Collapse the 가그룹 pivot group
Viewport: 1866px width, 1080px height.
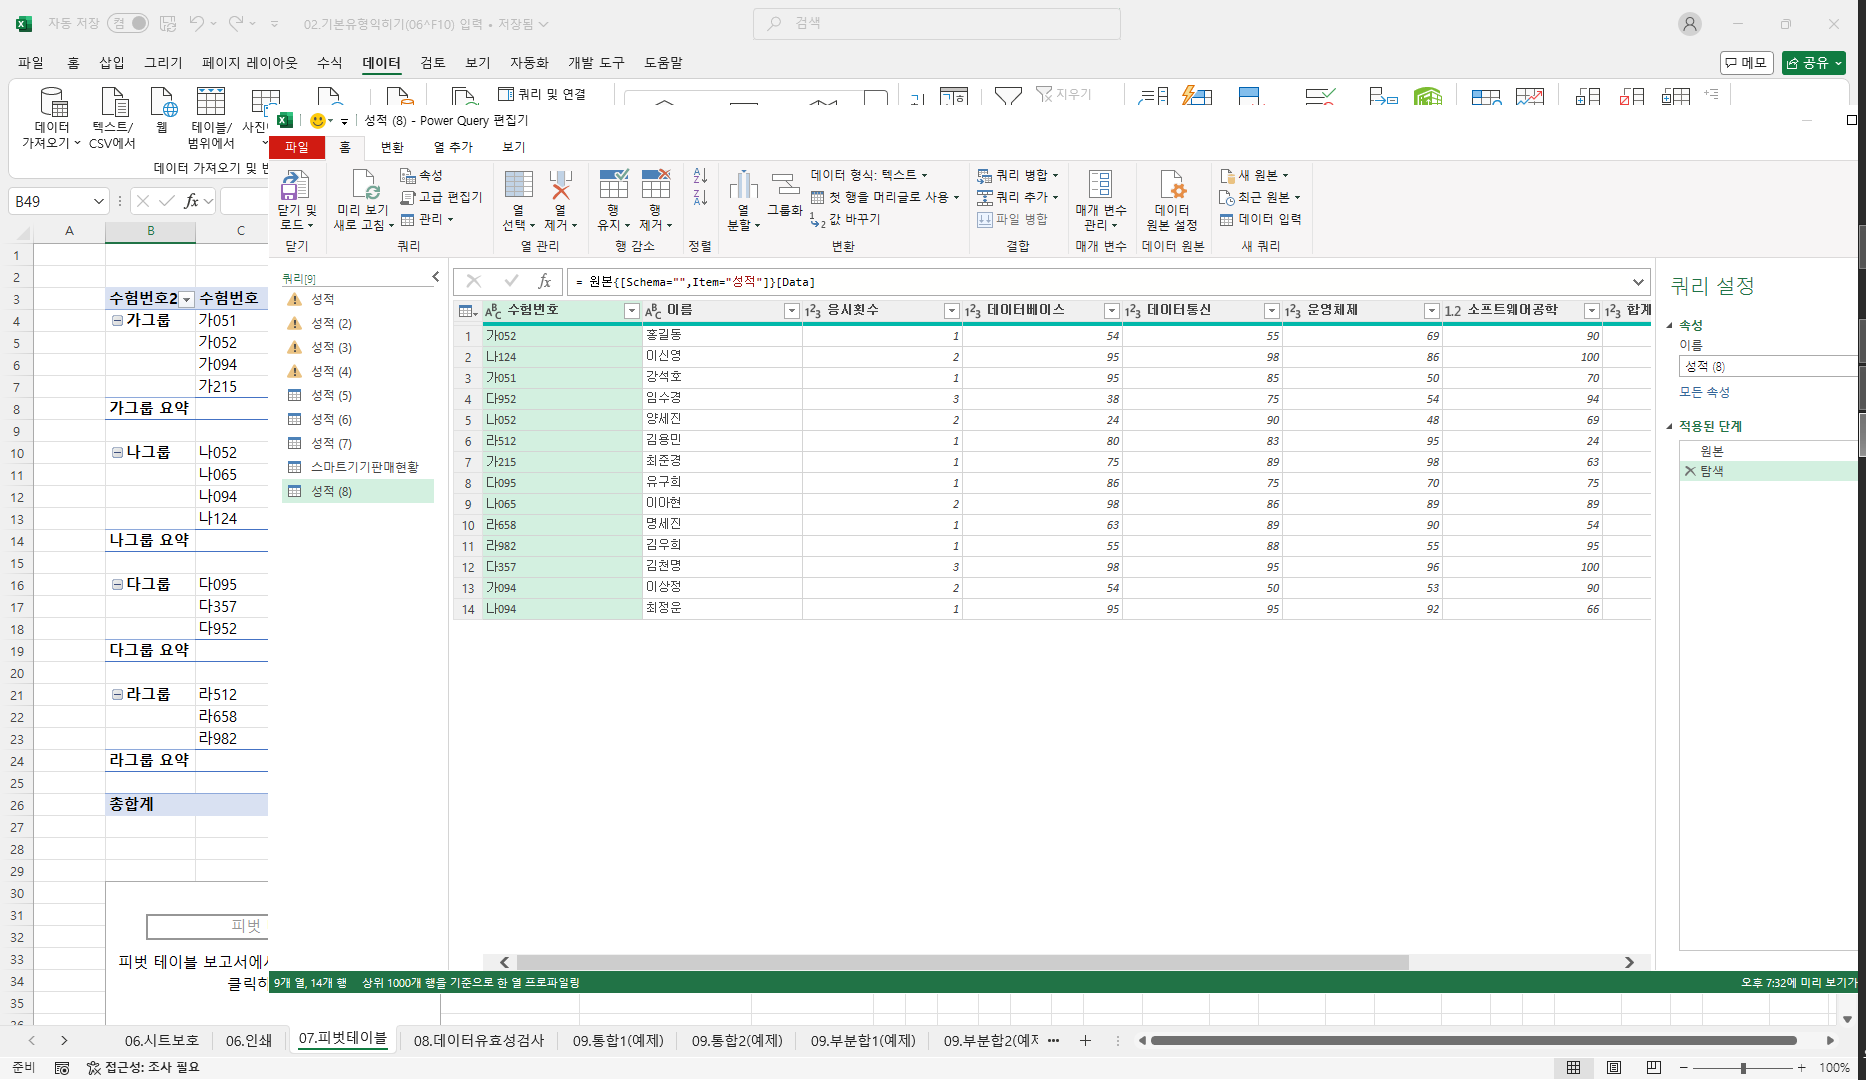117,321
